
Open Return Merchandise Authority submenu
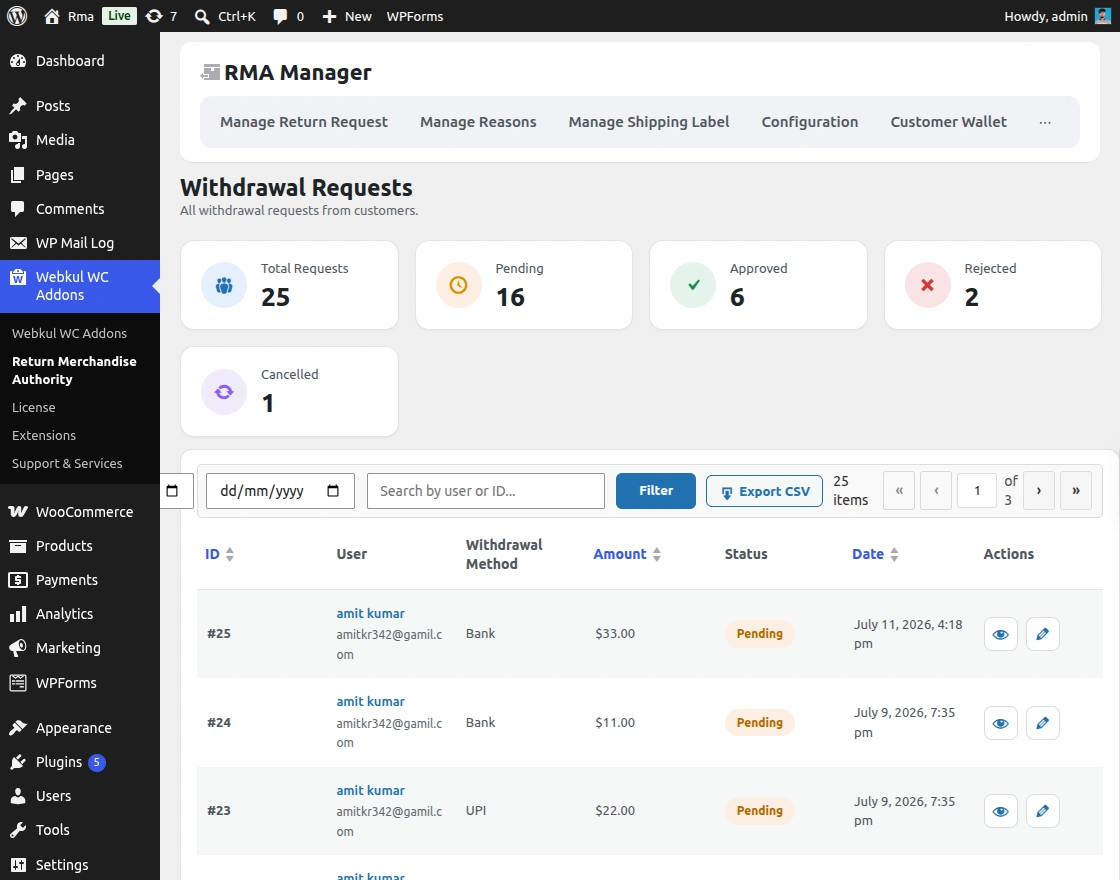coord(74,370)
